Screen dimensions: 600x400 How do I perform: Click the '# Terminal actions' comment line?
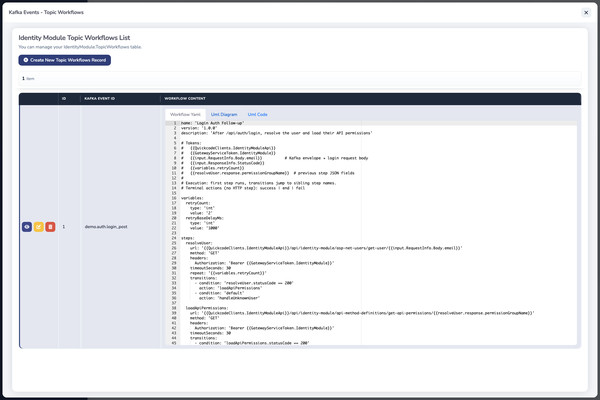point(243,188)
